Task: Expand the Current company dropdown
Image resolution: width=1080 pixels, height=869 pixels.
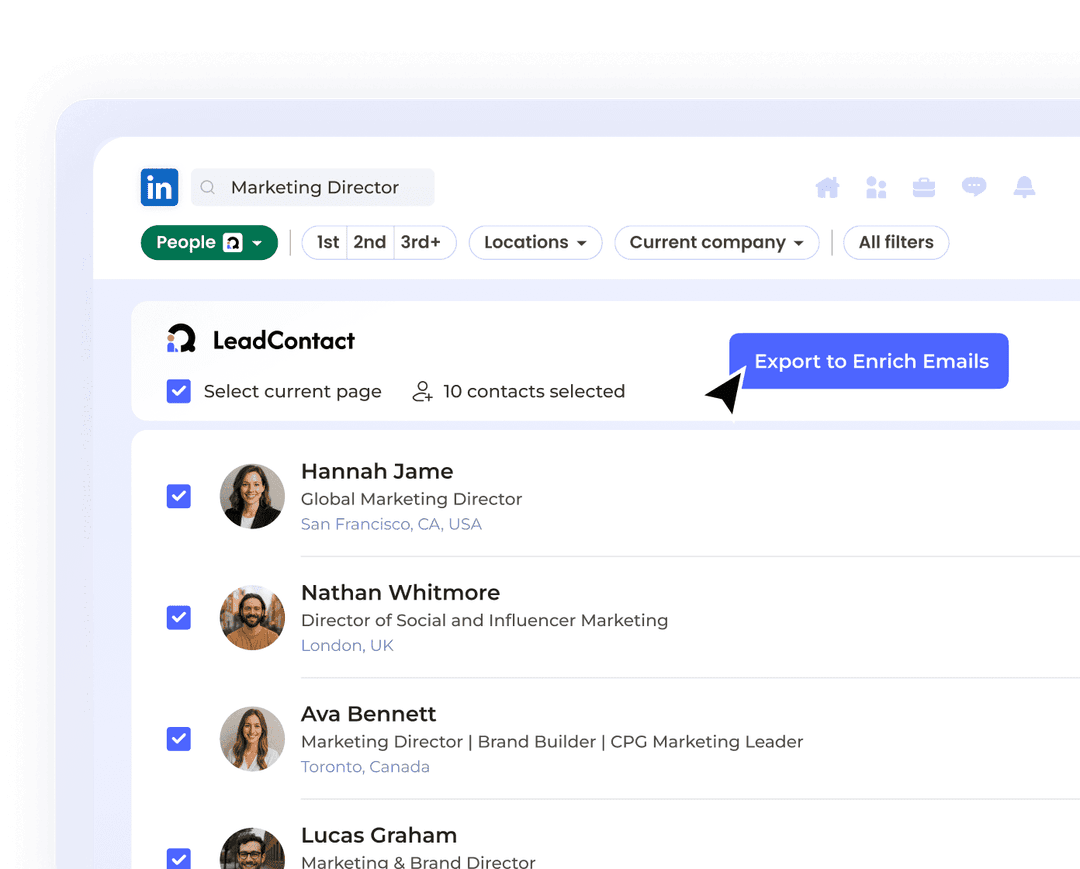Action: pos(716,242)
